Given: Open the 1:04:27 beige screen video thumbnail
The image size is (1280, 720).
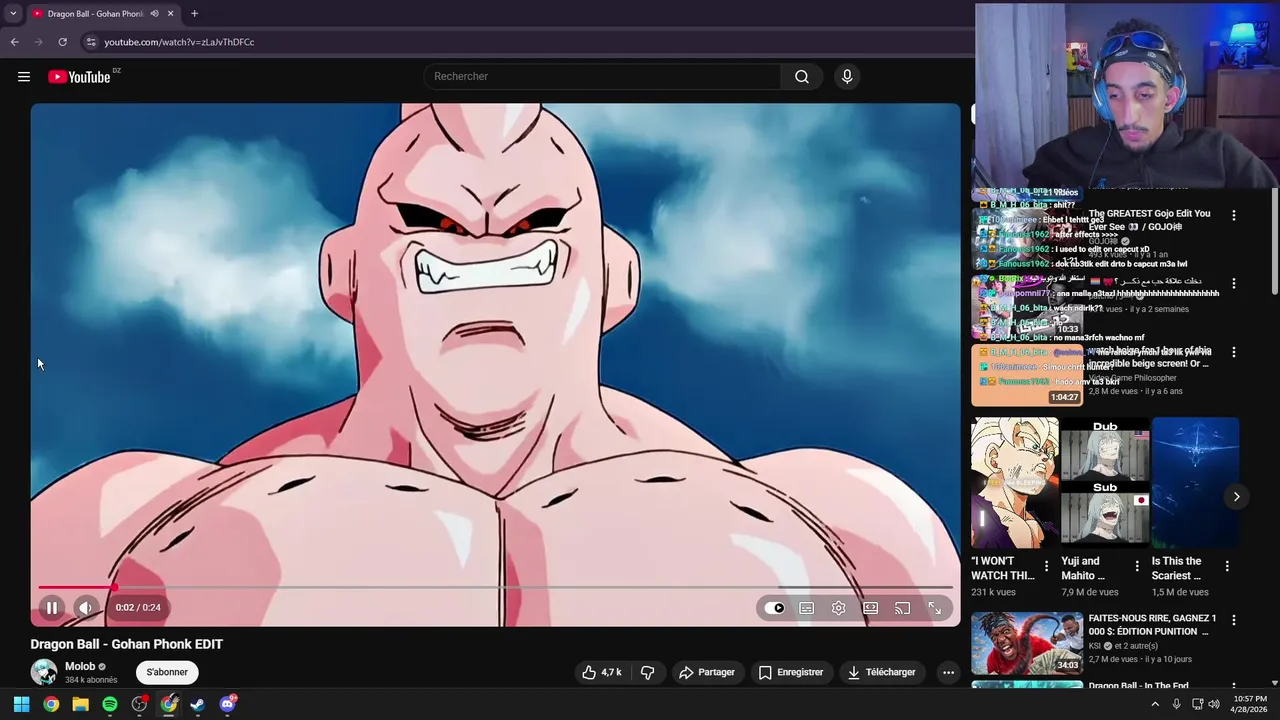Looking at the screenshot, I should [x=1027, y=375].
